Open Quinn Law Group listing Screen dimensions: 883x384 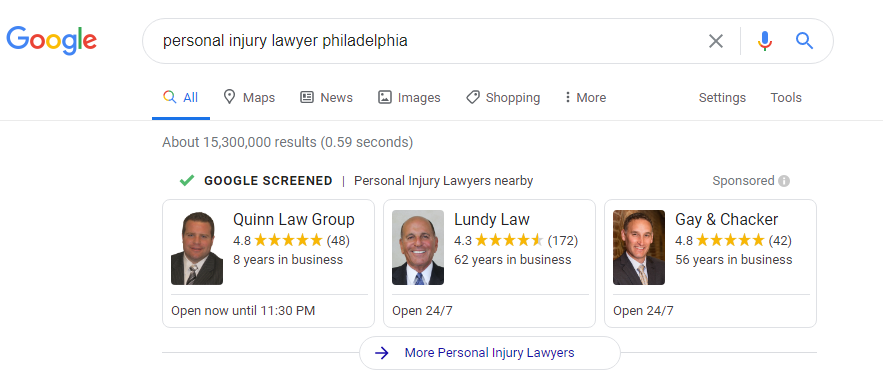294,219
